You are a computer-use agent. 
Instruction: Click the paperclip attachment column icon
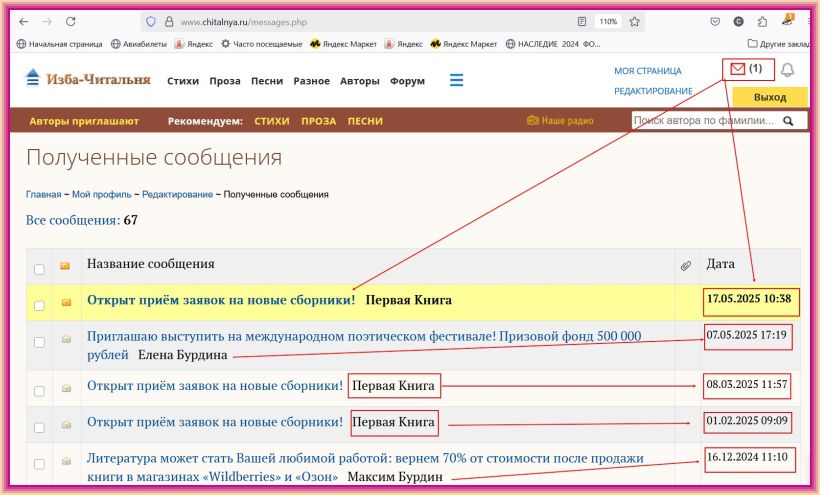pyautogui.click(x=686, y=266)
